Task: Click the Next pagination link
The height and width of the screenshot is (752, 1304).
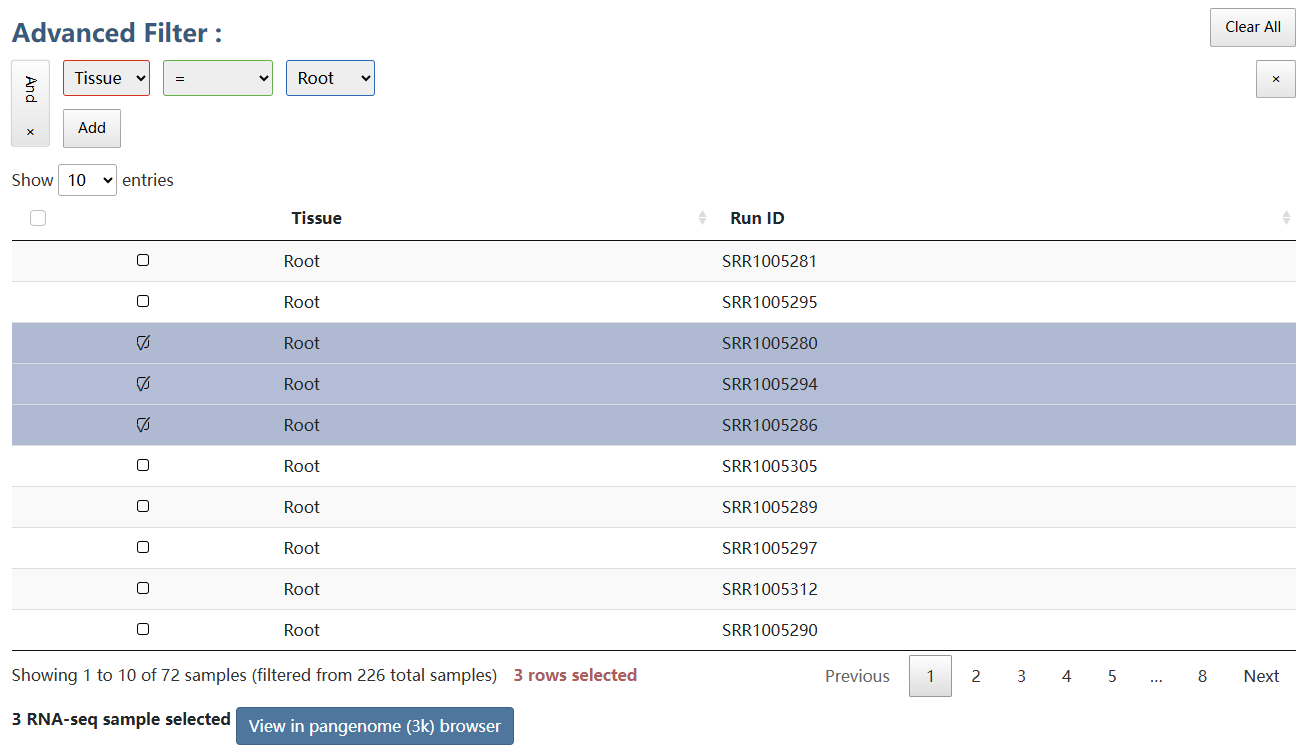Action: pyautogui.click(x=1261, y=676)
